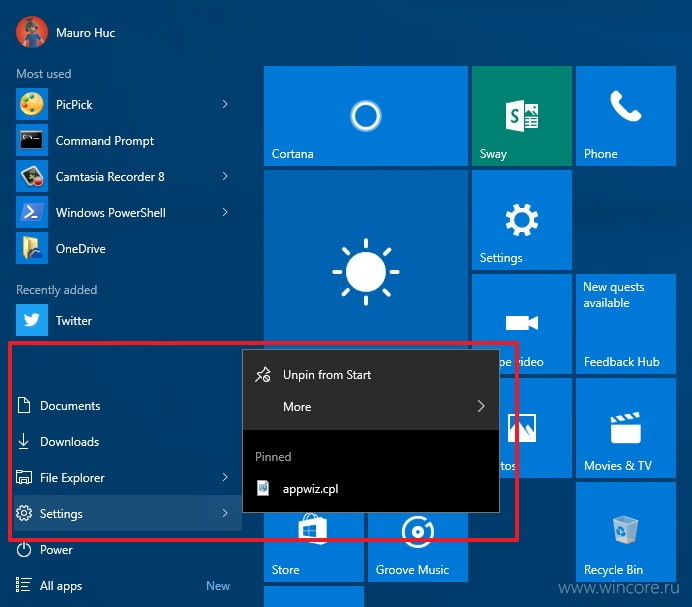692x607 pixels.
Task: Launch the Command Prompt icon
Action: click(x=32, y=140)
